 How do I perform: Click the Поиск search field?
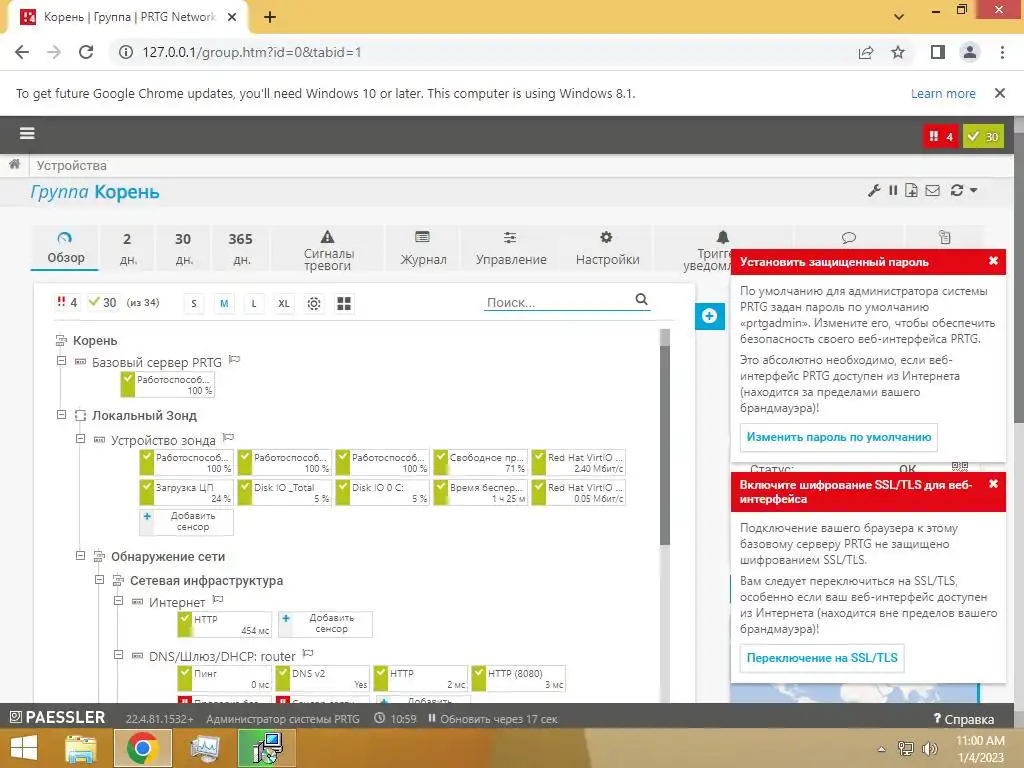click(x=557, y=302)
